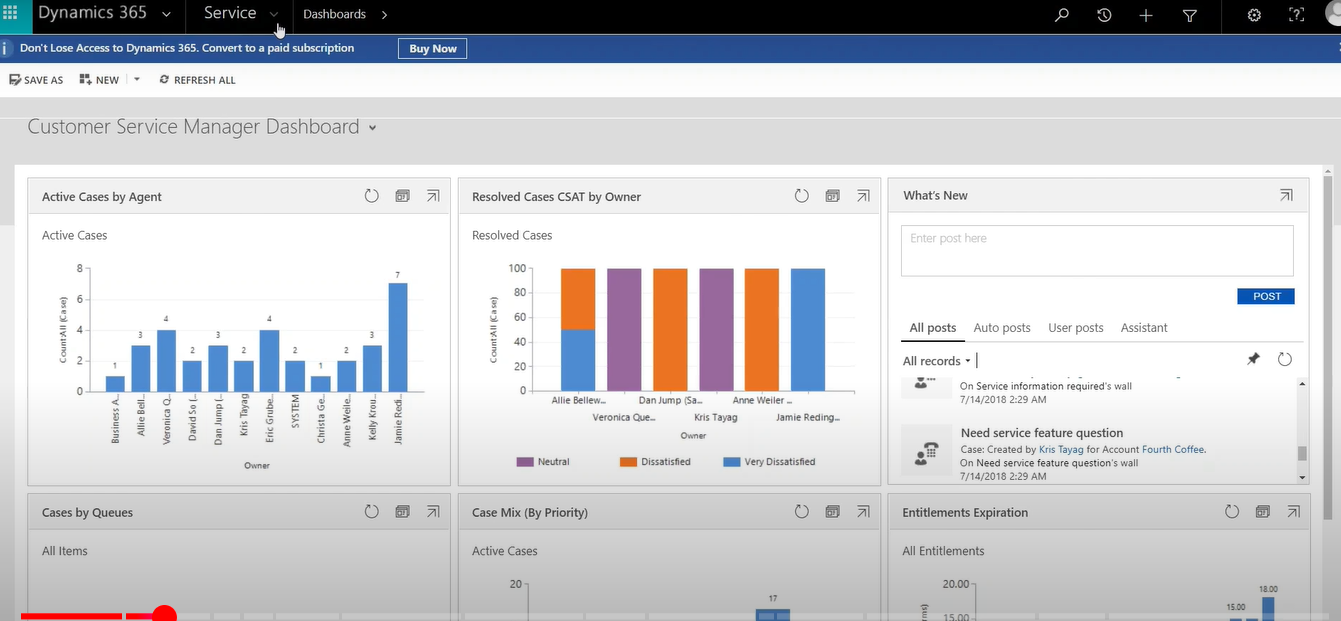Click the Enter post here text field
Viewport: 1341px width, 621px height.
1096,250
